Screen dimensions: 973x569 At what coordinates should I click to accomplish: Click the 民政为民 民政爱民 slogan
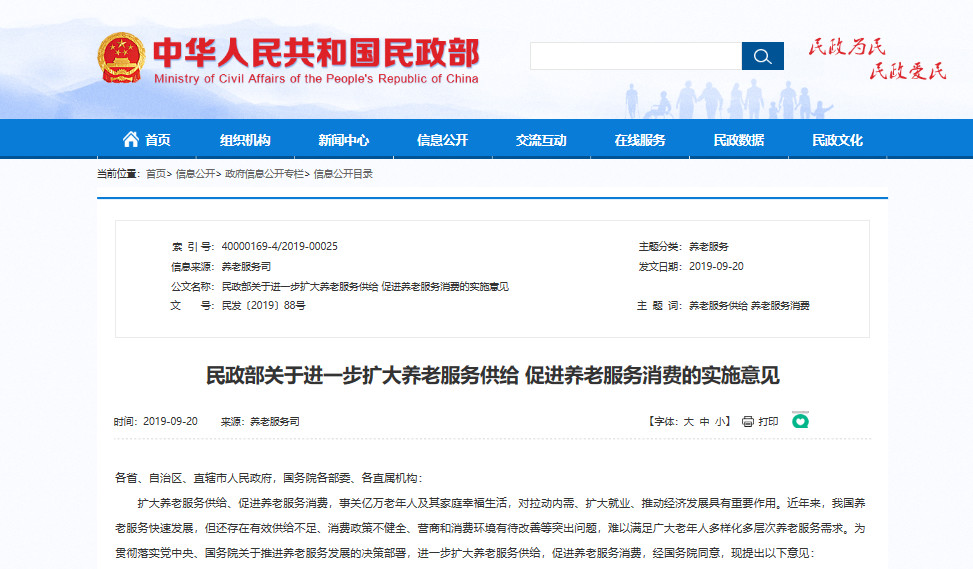pos(877,59)
